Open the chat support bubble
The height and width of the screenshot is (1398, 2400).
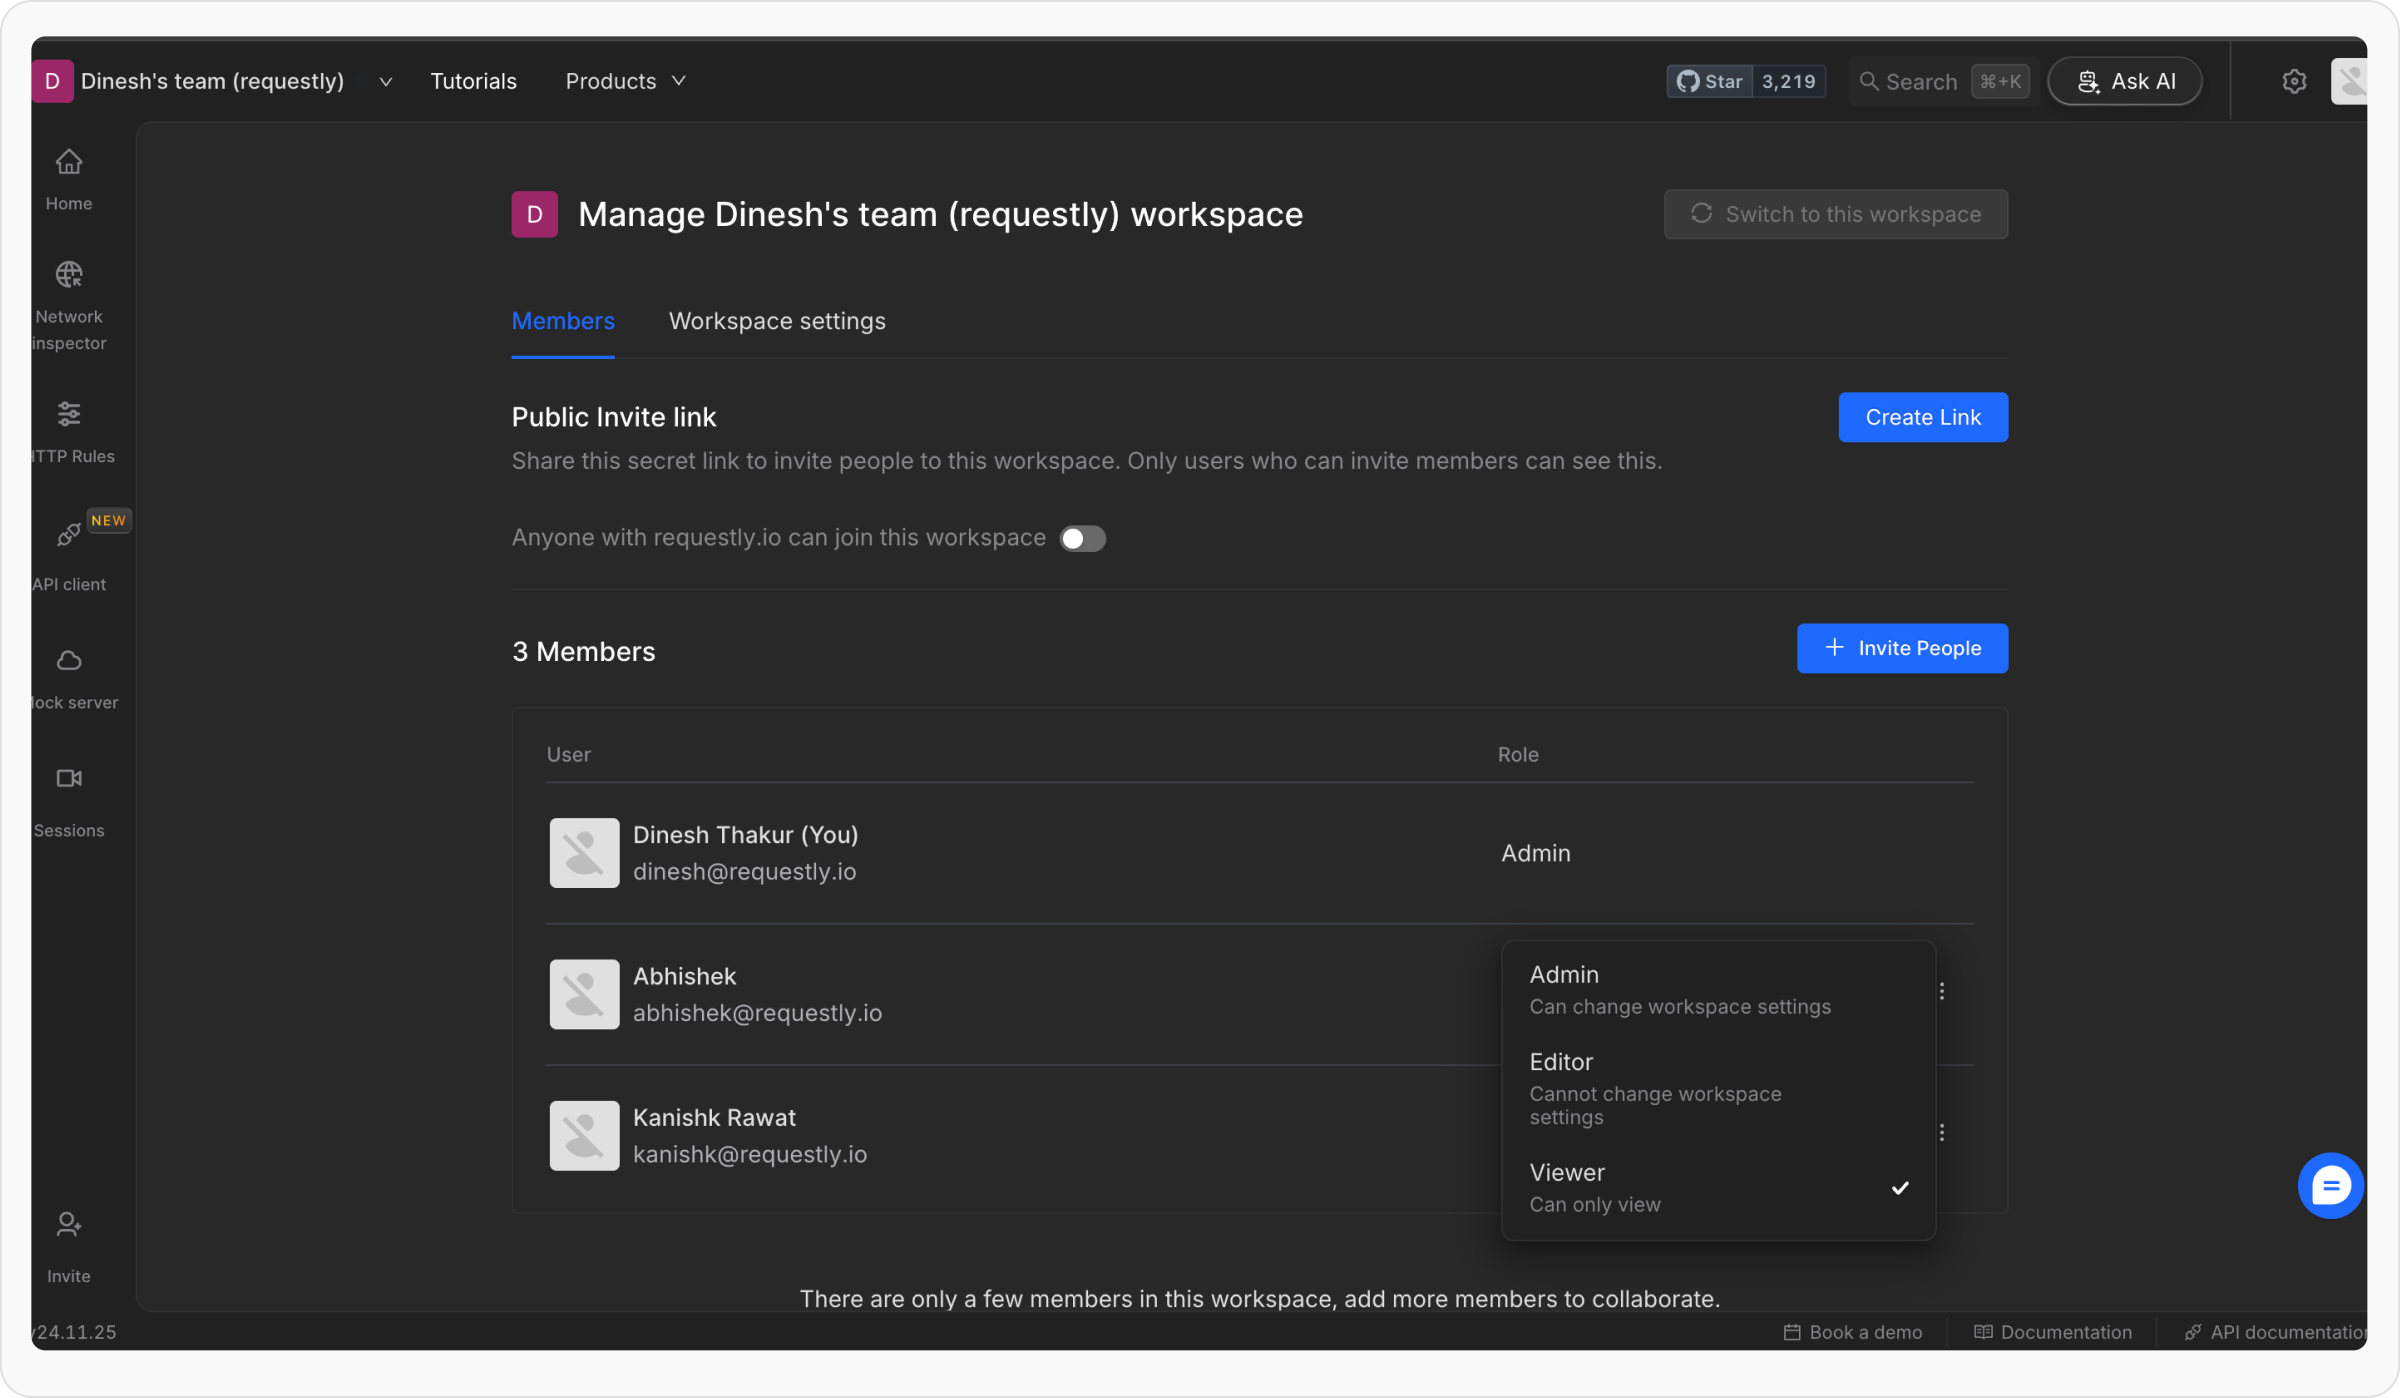[2330, 1186]
